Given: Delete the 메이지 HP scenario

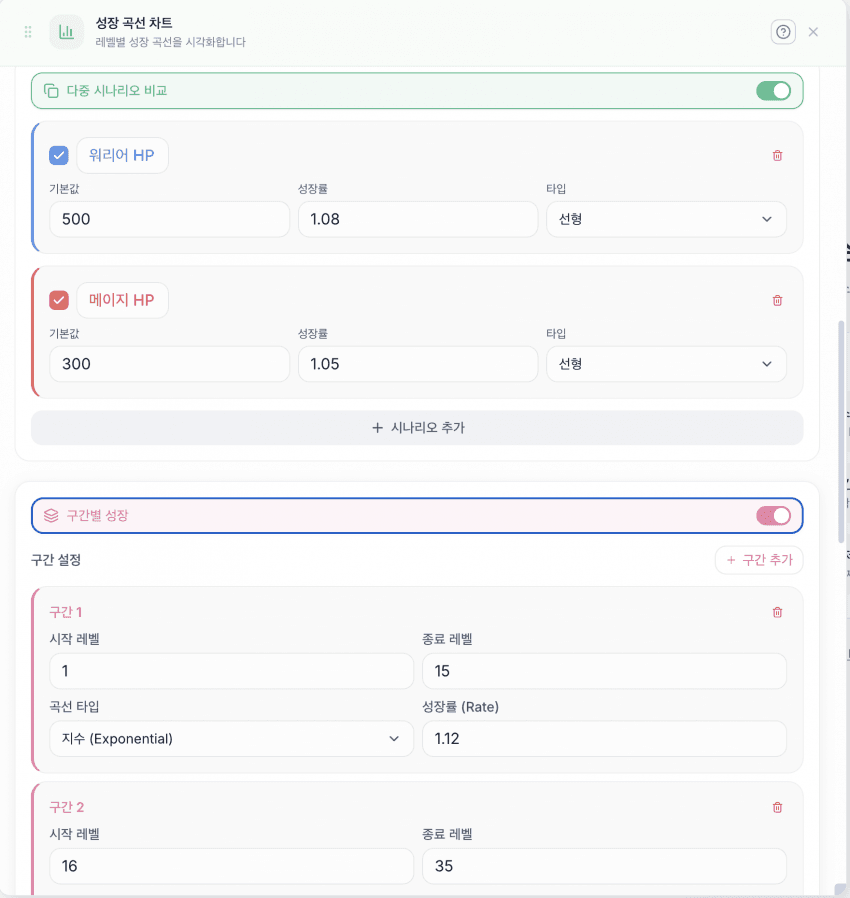Looking at the screenshot, I should [777, 300].
